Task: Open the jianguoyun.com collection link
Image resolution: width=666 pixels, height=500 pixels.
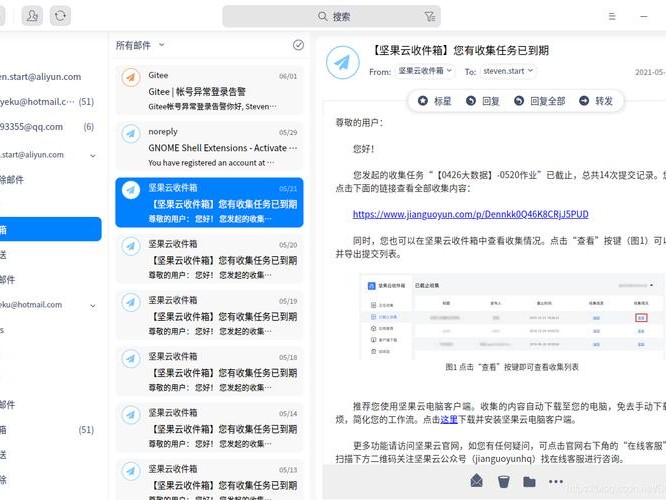Action: point(471,214)
